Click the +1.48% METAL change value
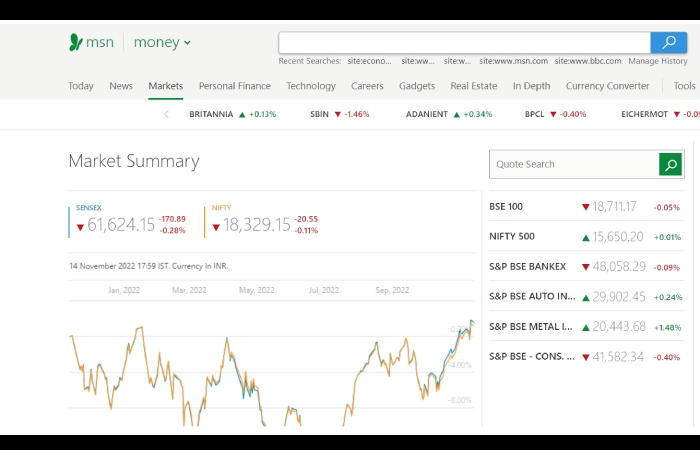Image resolution: width=700 pixels, height=450 pixels. tap(667, 328)
